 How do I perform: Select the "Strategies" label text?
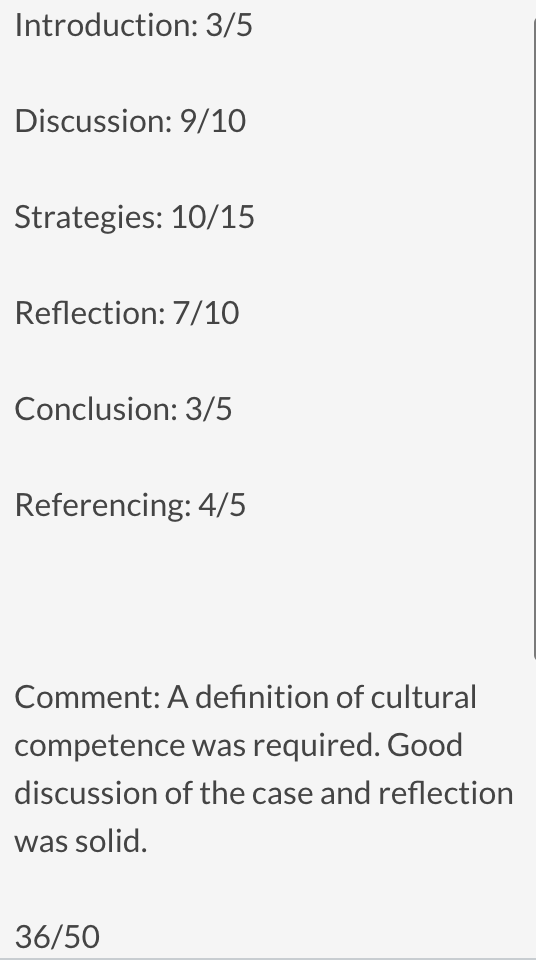89,217
